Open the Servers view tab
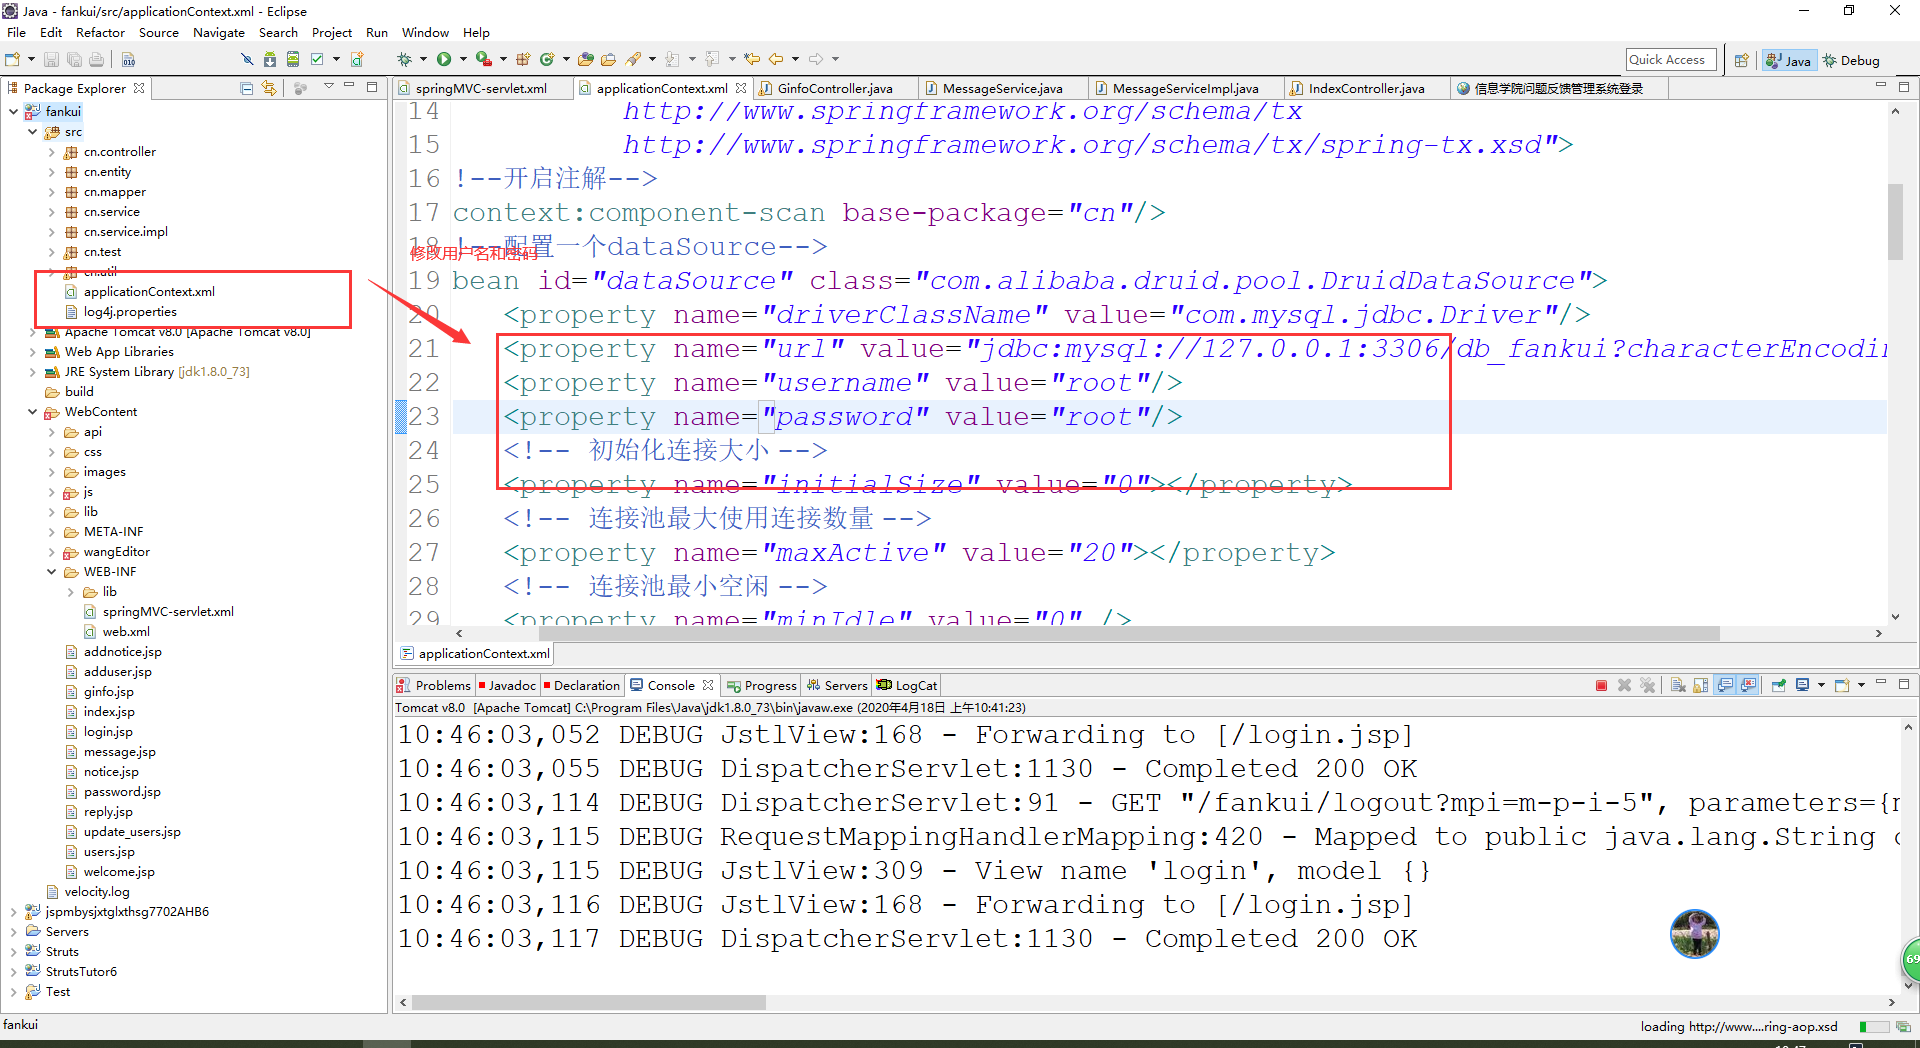 [x=837, y=686]
